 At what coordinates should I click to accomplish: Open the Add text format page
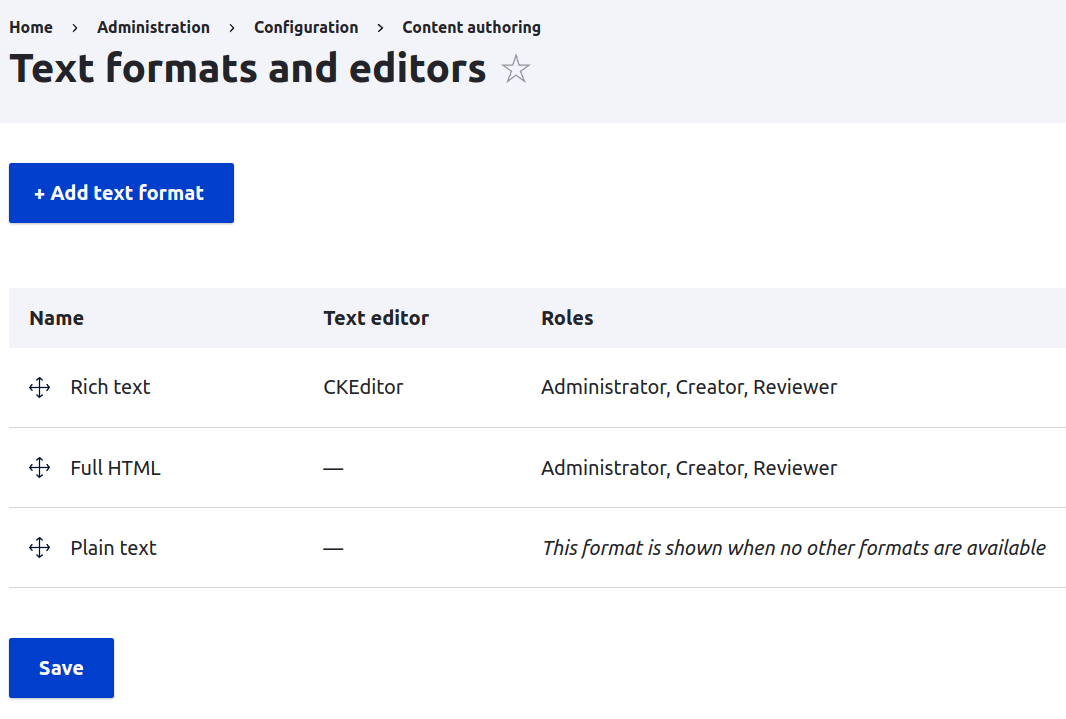pos(120,192)
